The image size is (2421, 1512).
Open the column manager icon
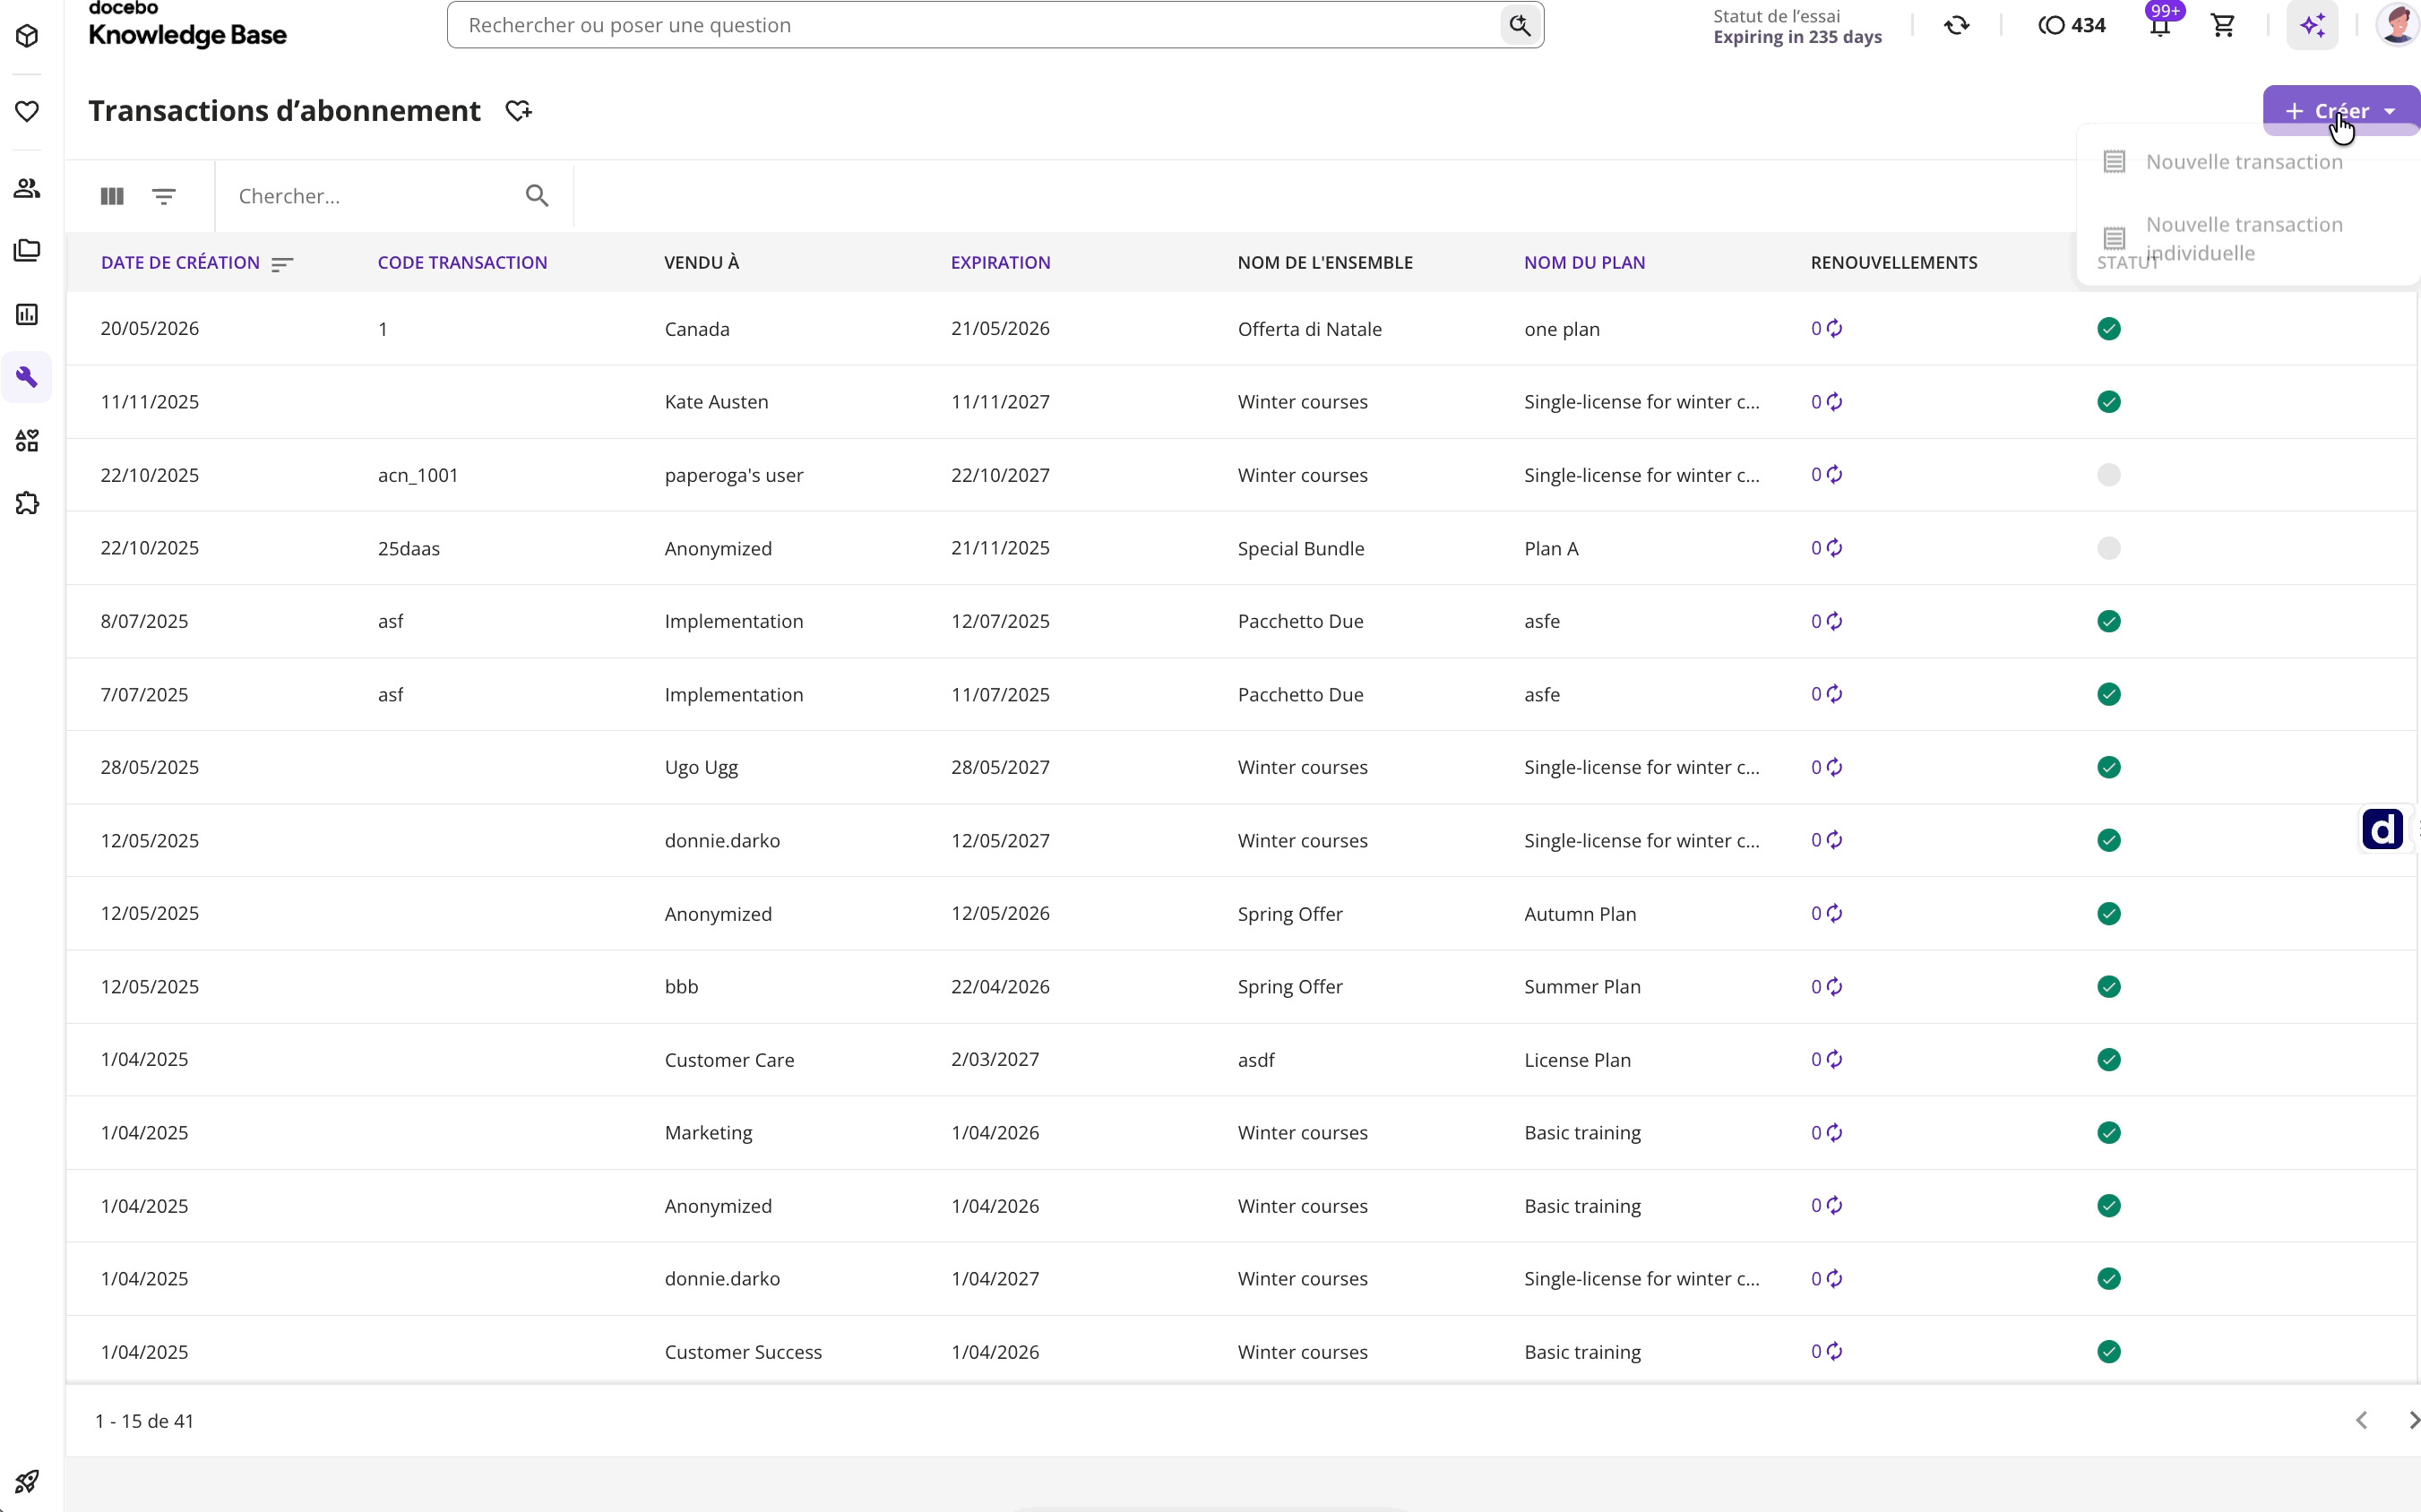112,196
